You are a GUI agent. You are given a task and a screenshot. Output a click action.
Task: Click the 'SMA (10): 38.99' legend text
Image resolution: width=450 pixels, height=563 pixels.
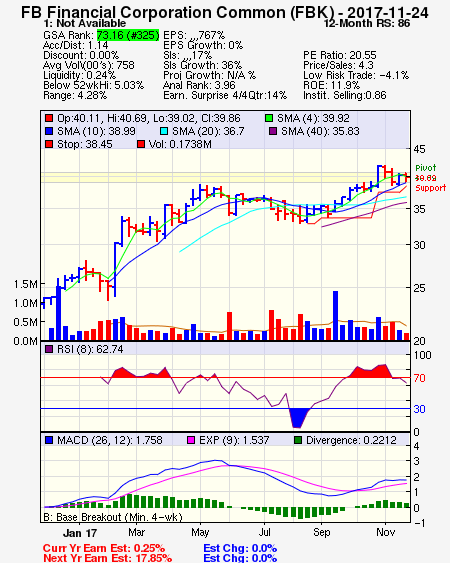coord(96,131)
